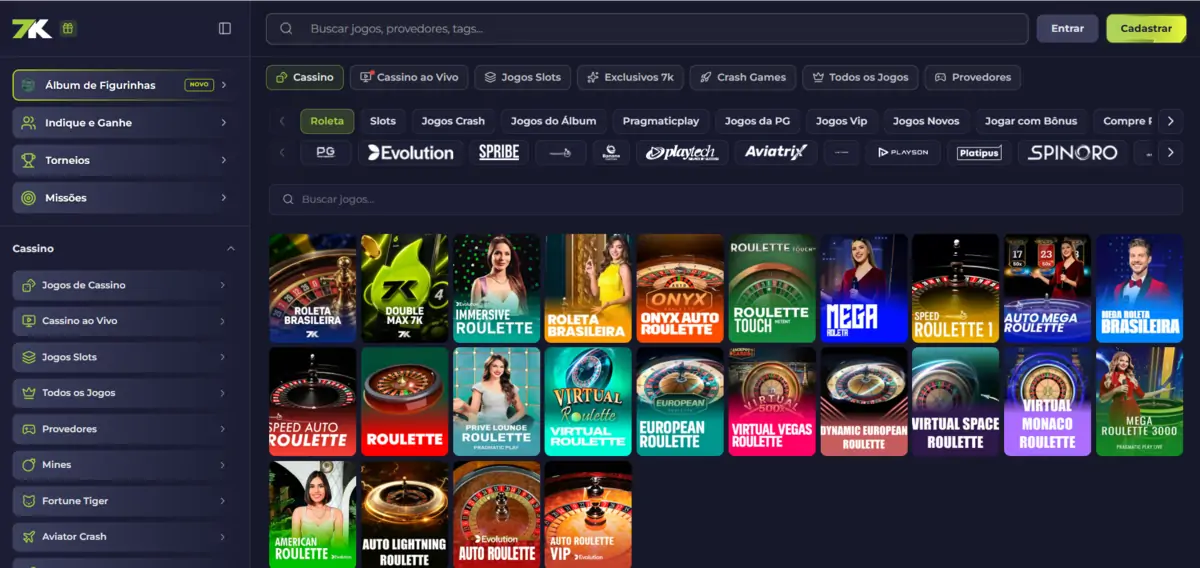Open Indique e Ganhe
1200x568 pixels.
coord(125,123)
